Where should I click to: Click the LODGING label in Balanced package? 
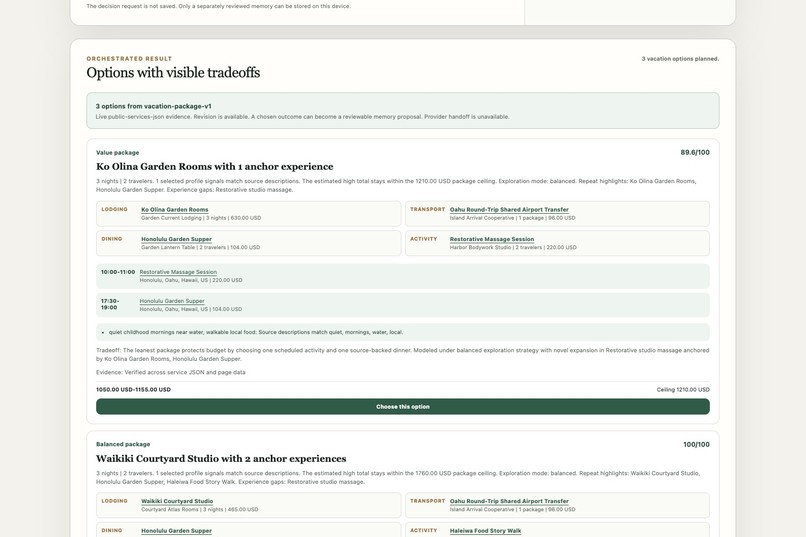click(114, 501)
